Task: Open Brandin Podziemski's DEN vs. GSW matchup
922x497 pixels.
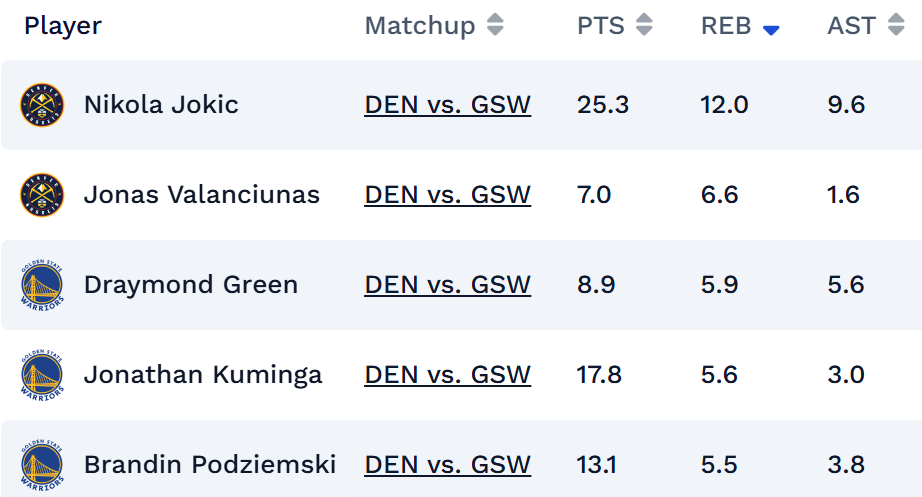Action: pyautogui.click(x=447, y=465)
